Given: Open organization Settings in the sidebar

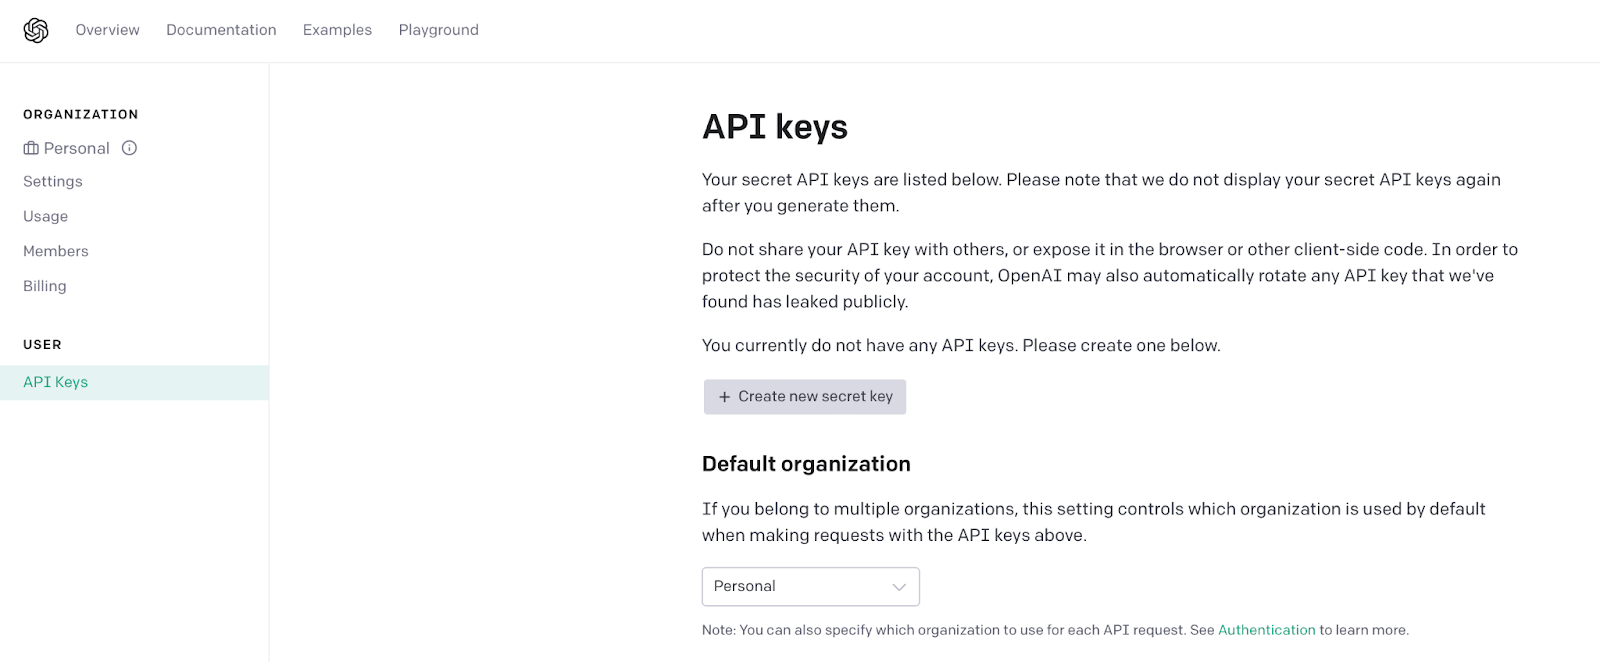Looking at the screenshot, I should coord(53,181).
